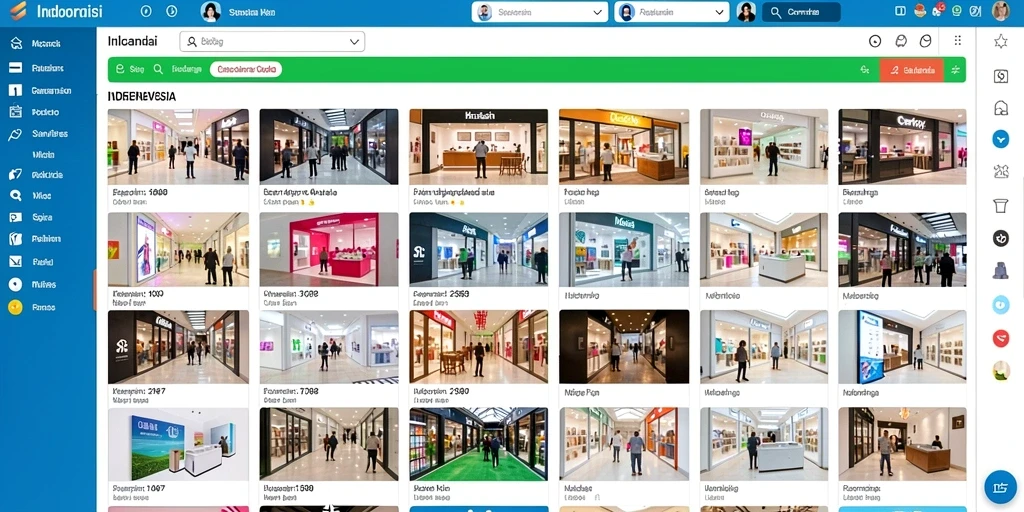
Task: Expand the first header dropdown with male avatar
Action: (540, 12)
